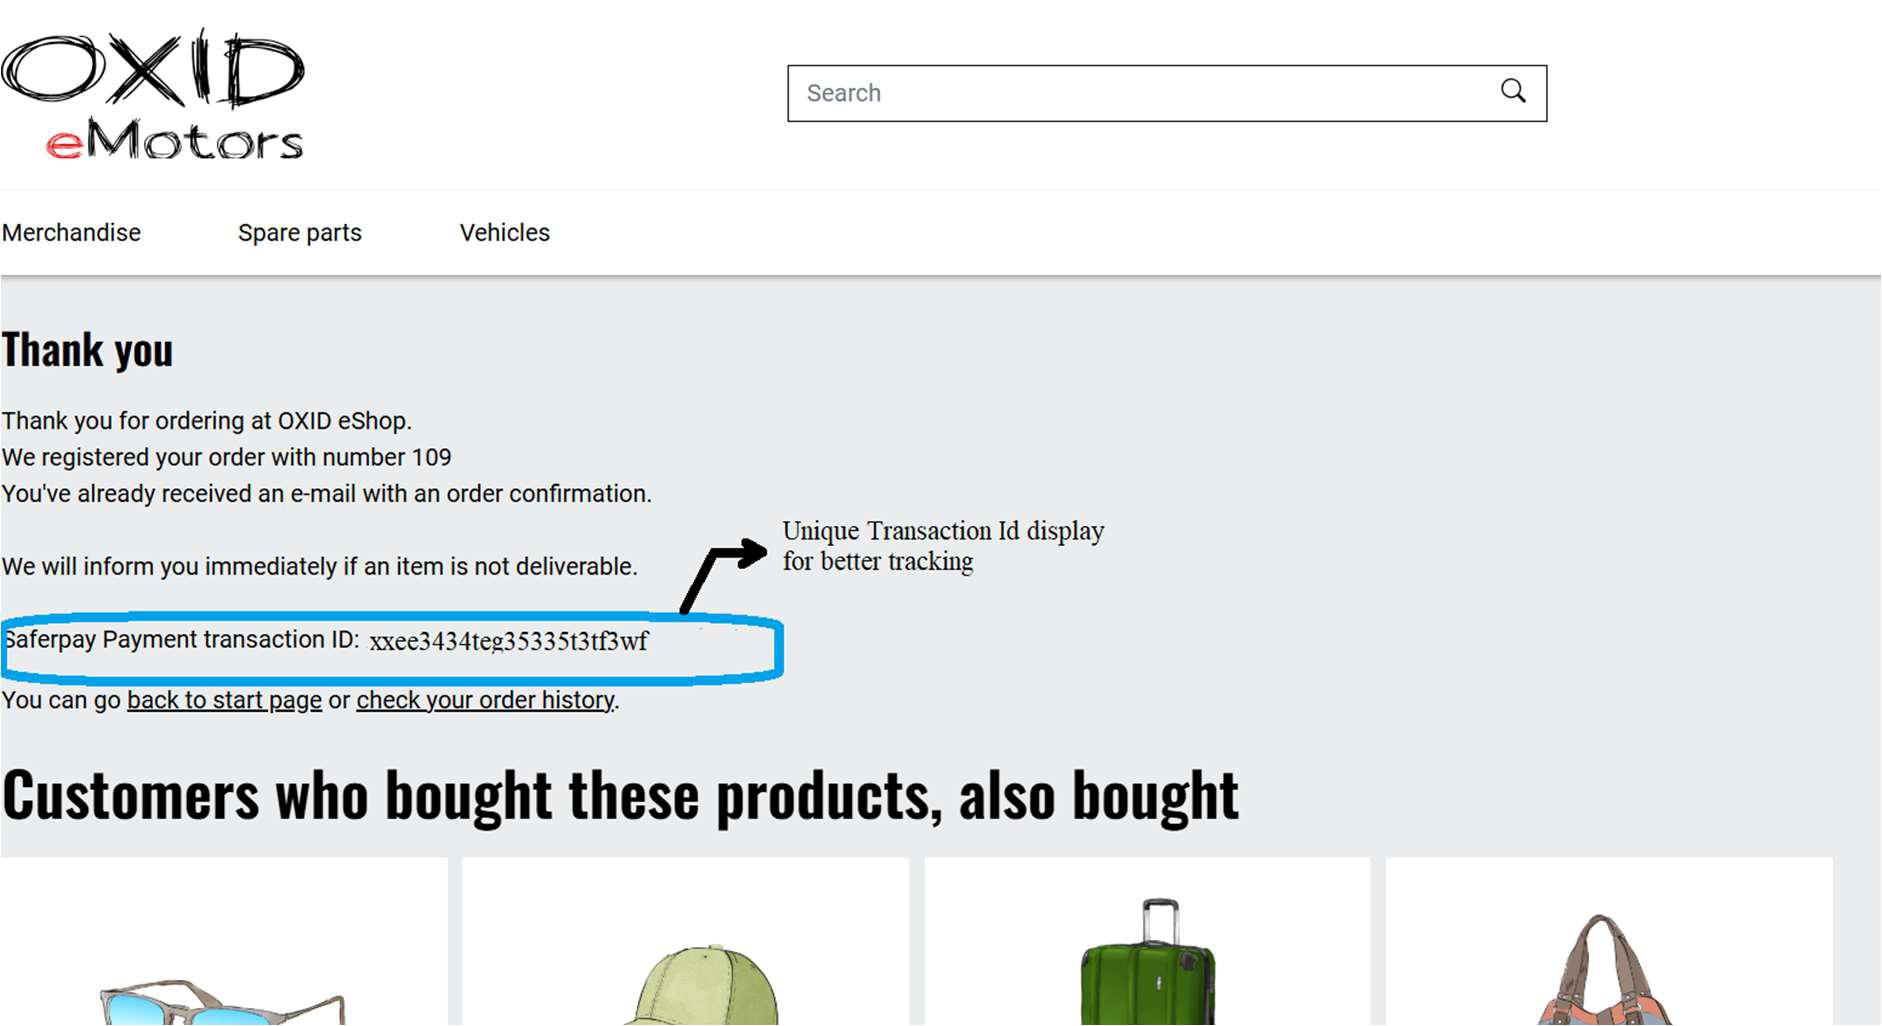Image resolution: width=1882 pixels, height=1026 pixels.
Task: Open the Spare parts category
Action: coord(299,232)
